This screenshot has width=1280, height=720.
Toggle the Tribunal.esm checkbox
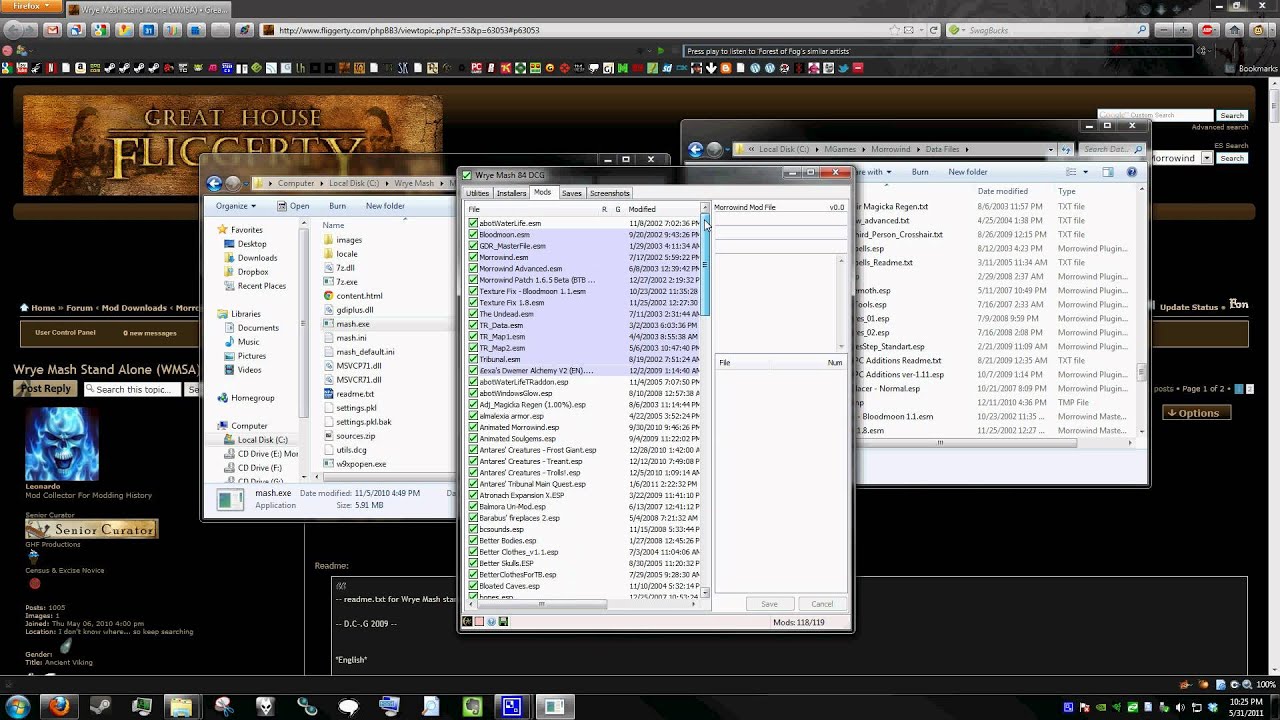pos(473,359)
